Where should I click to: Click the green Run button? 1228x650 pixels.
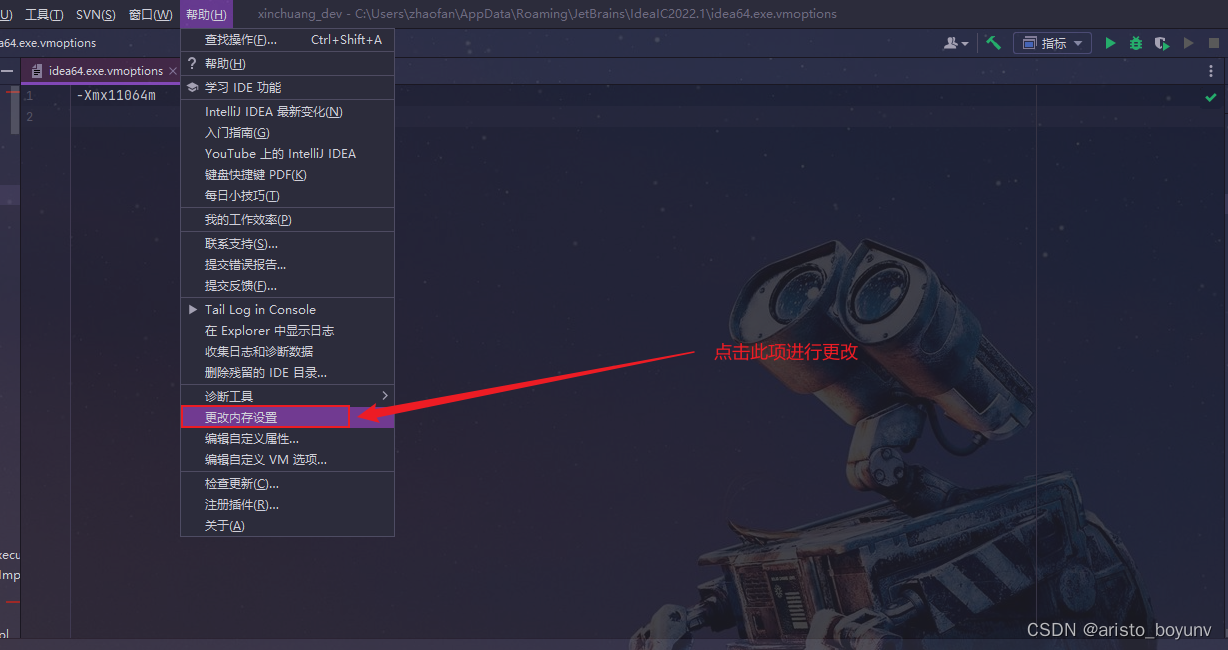1110,43
